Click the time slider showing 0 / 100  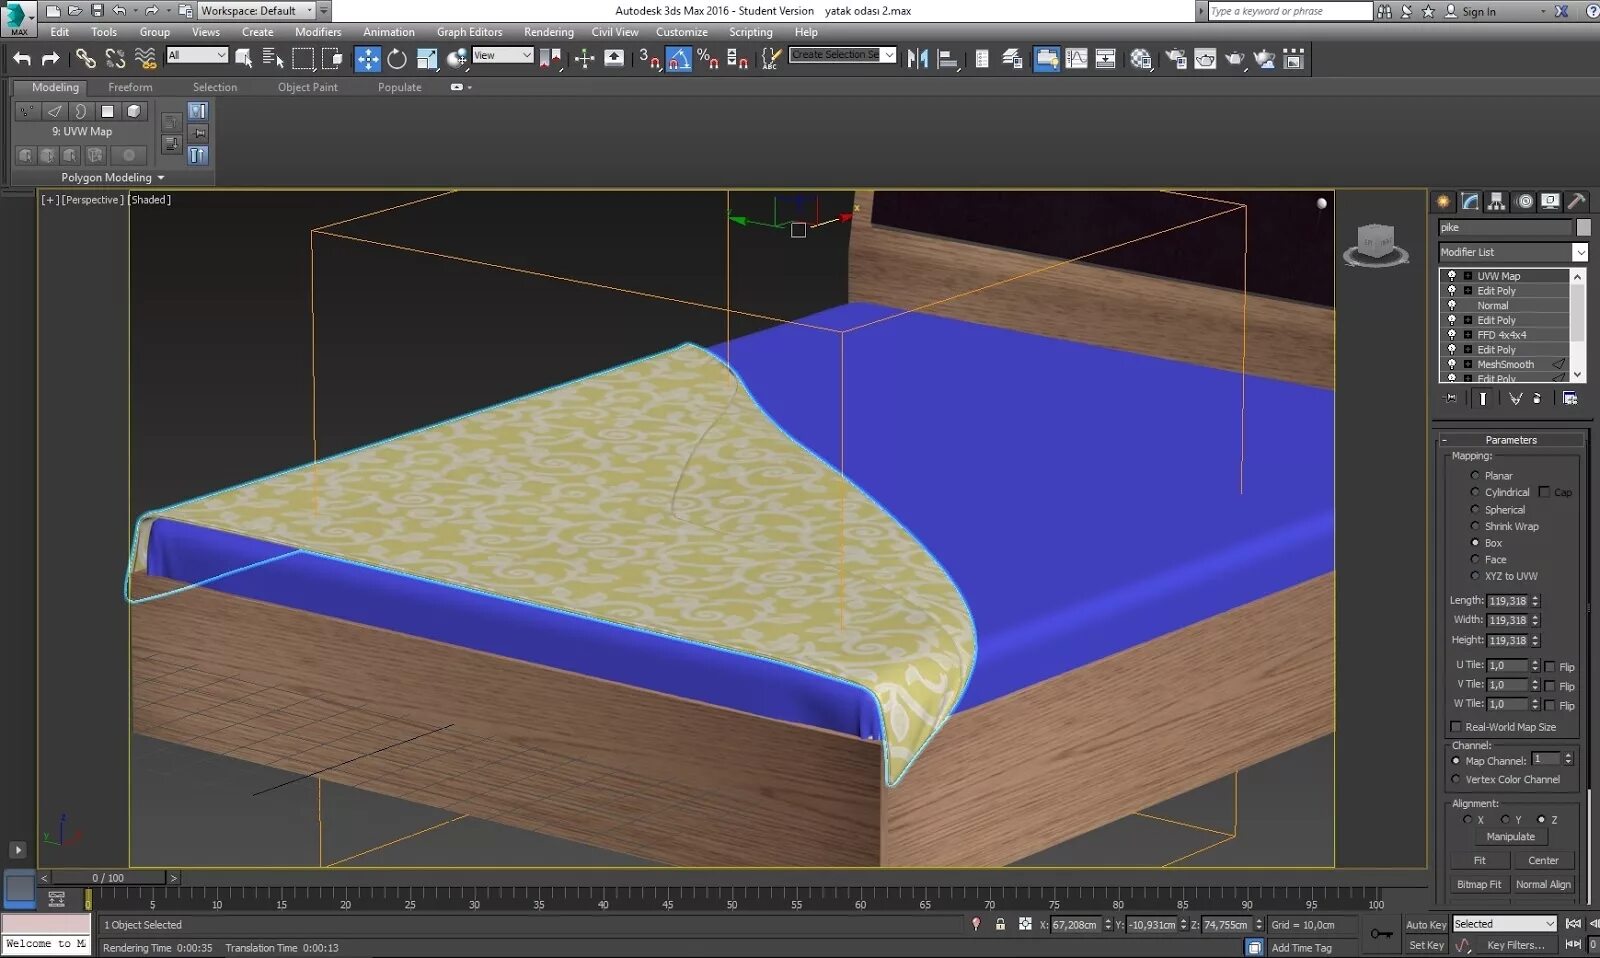(x=108, y=878)
